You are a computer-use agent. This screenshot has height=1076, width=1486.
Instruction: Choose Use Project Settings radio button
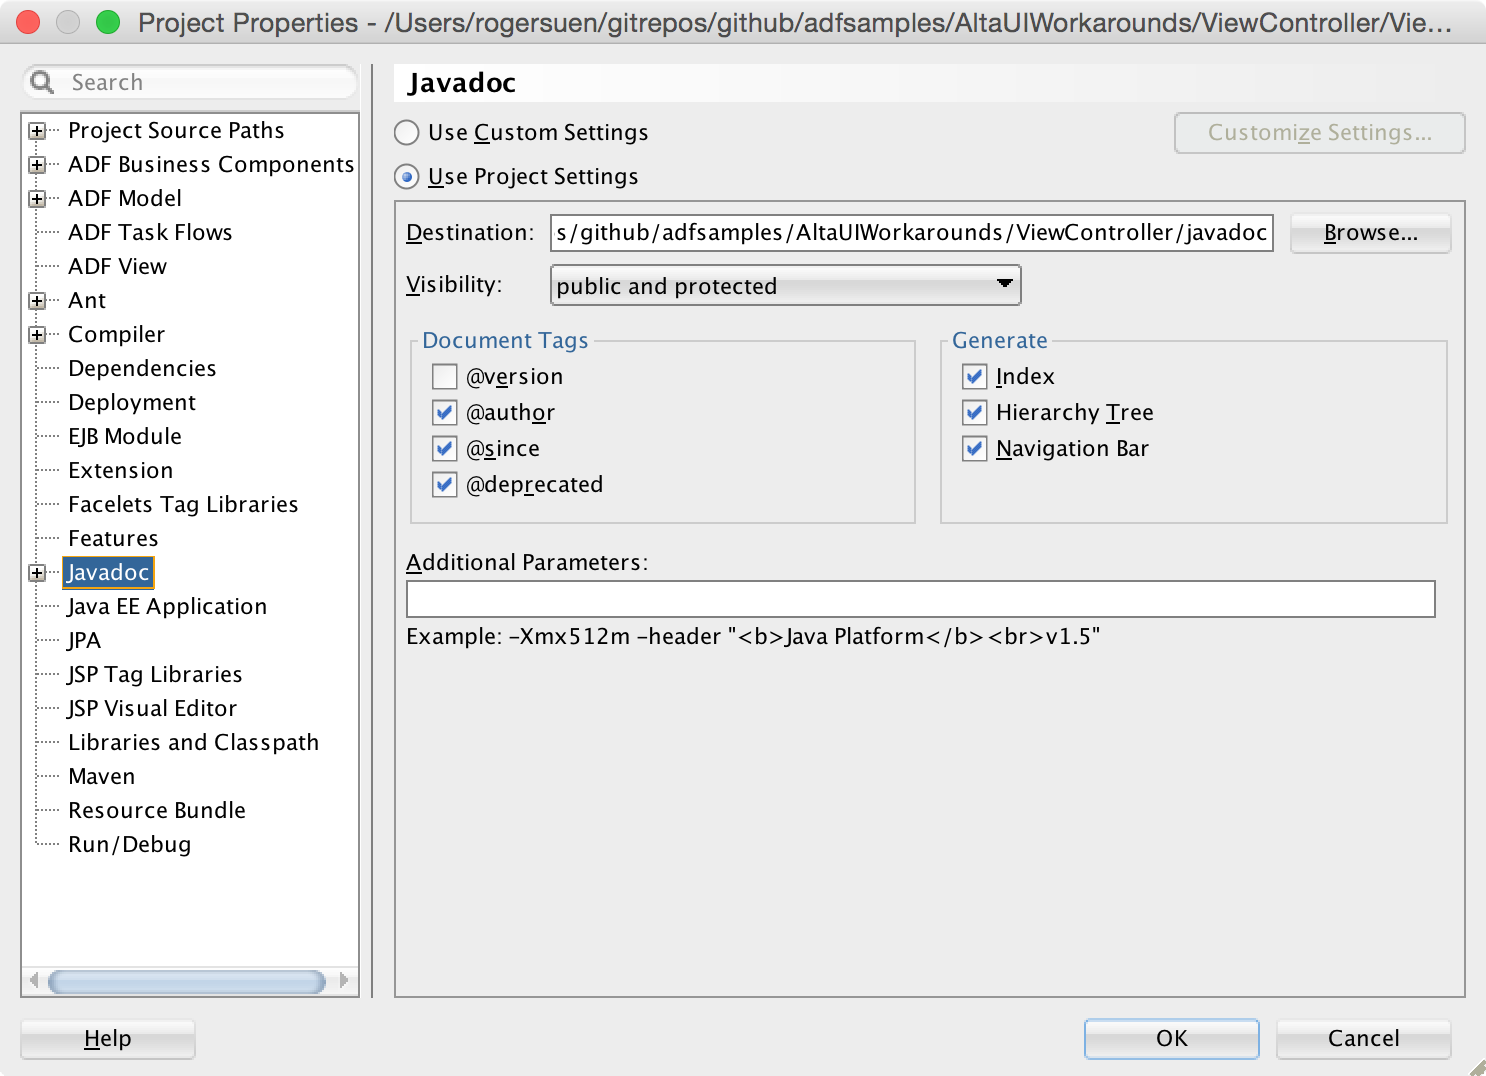(407, 177)
